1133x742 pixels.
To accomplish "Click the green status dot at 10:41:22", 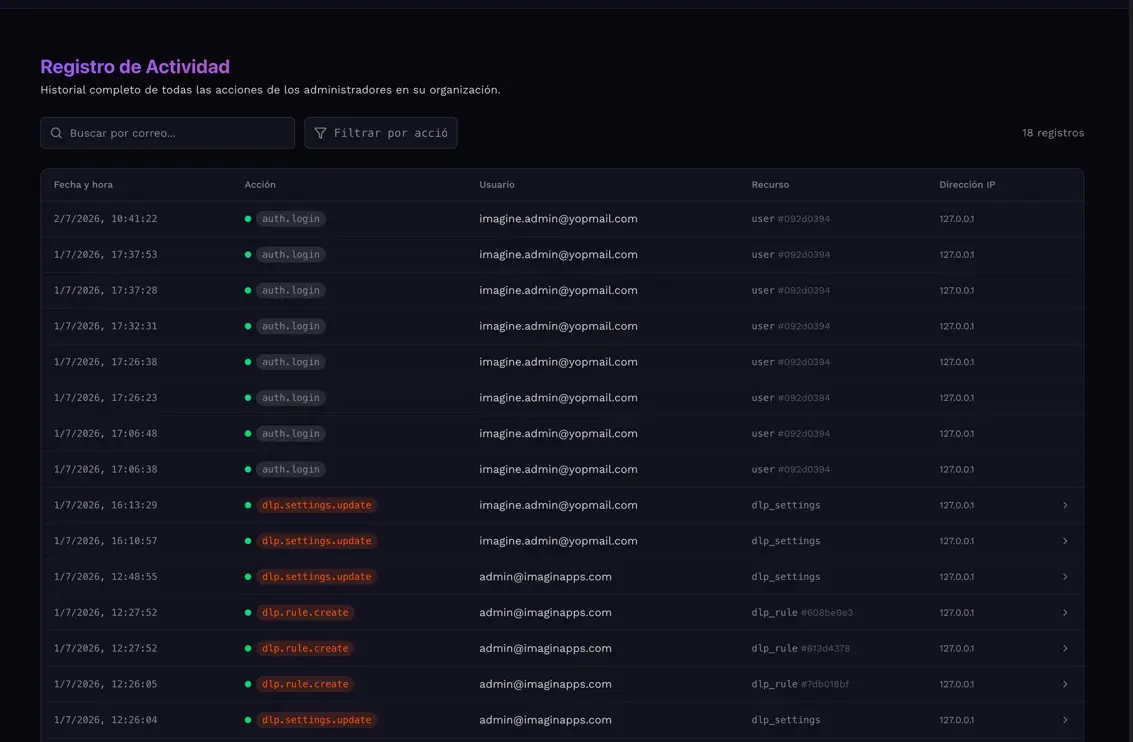I will [248, 219].
